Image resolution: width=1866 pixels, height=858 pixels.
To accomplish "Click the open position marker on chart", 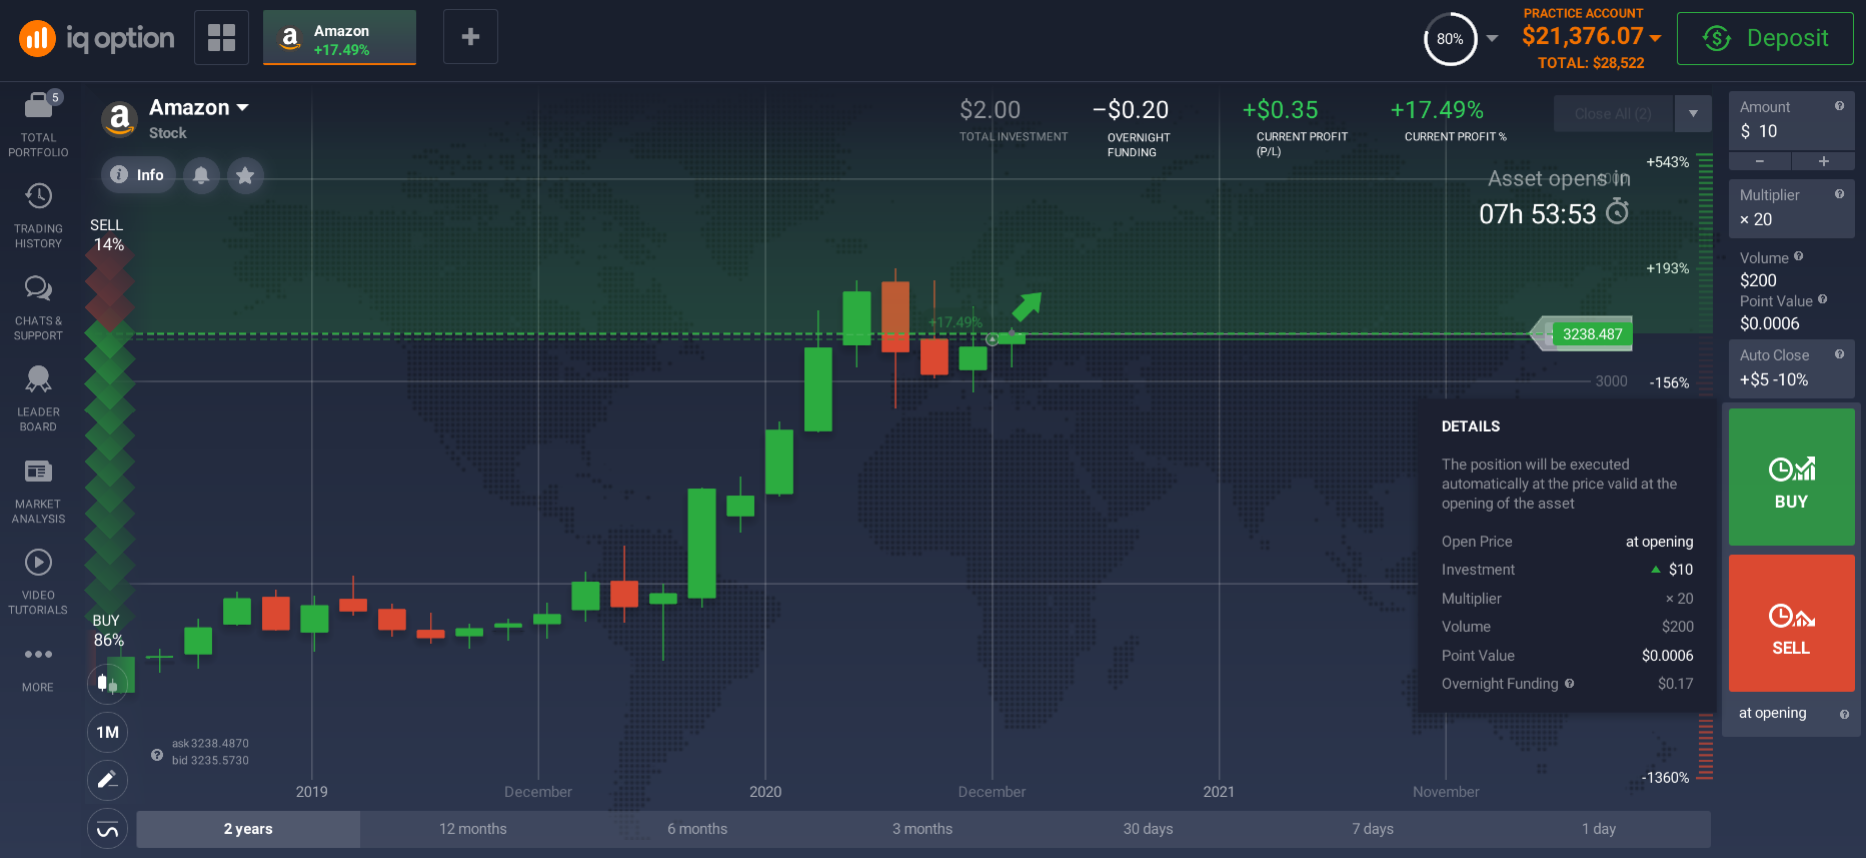I will [992, 340].
